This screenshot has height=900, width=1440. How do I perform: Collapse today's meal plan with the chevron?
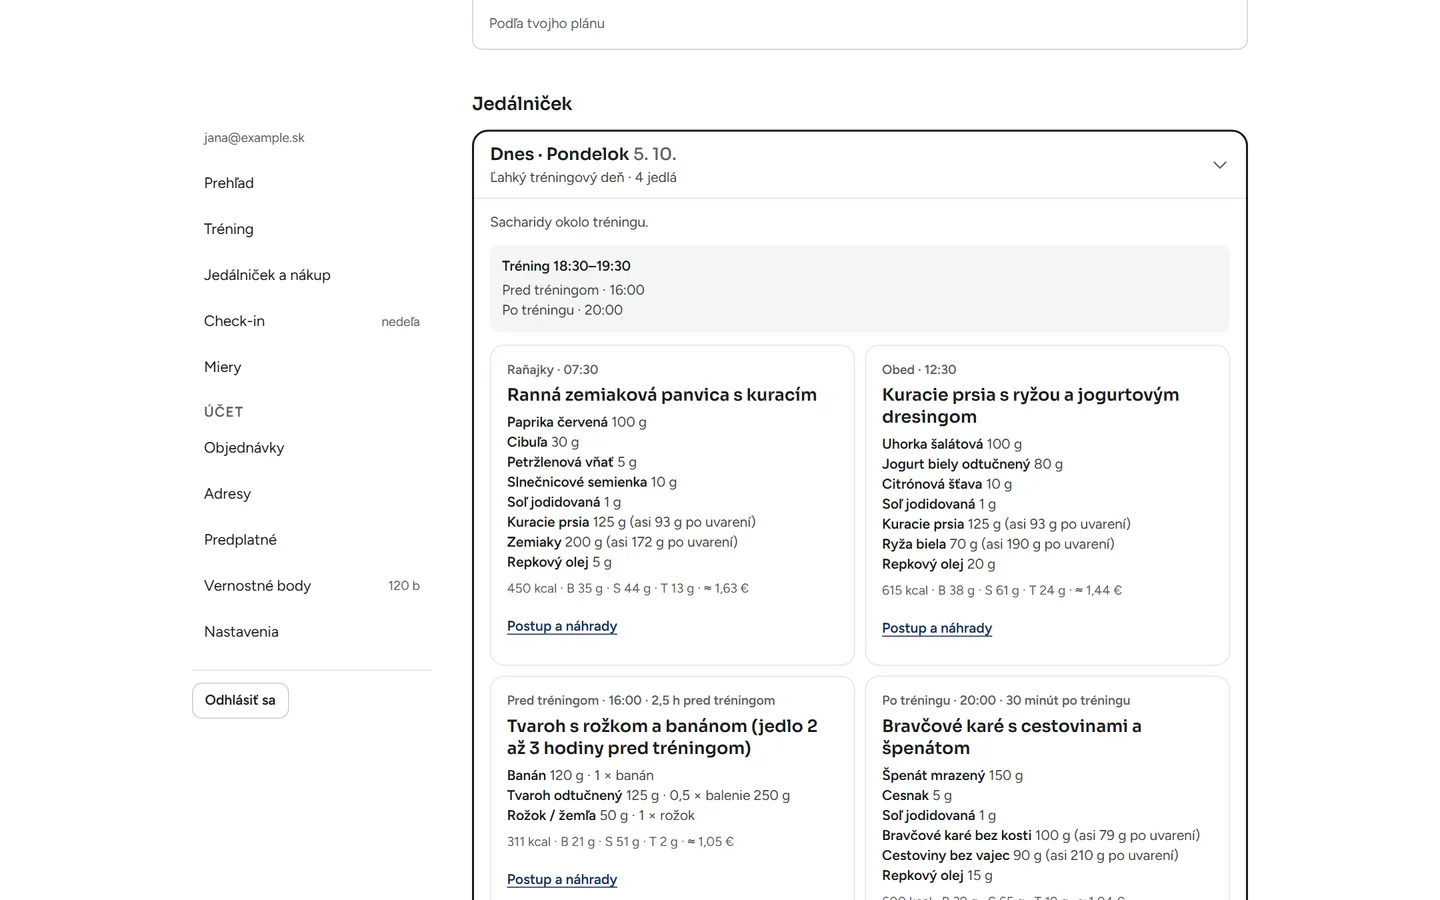(1219, 165)
